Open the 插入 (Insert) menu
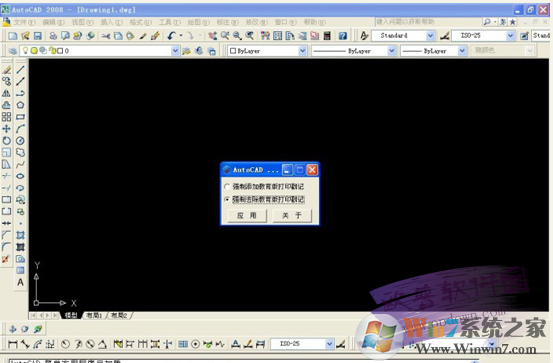 (112, 22)
